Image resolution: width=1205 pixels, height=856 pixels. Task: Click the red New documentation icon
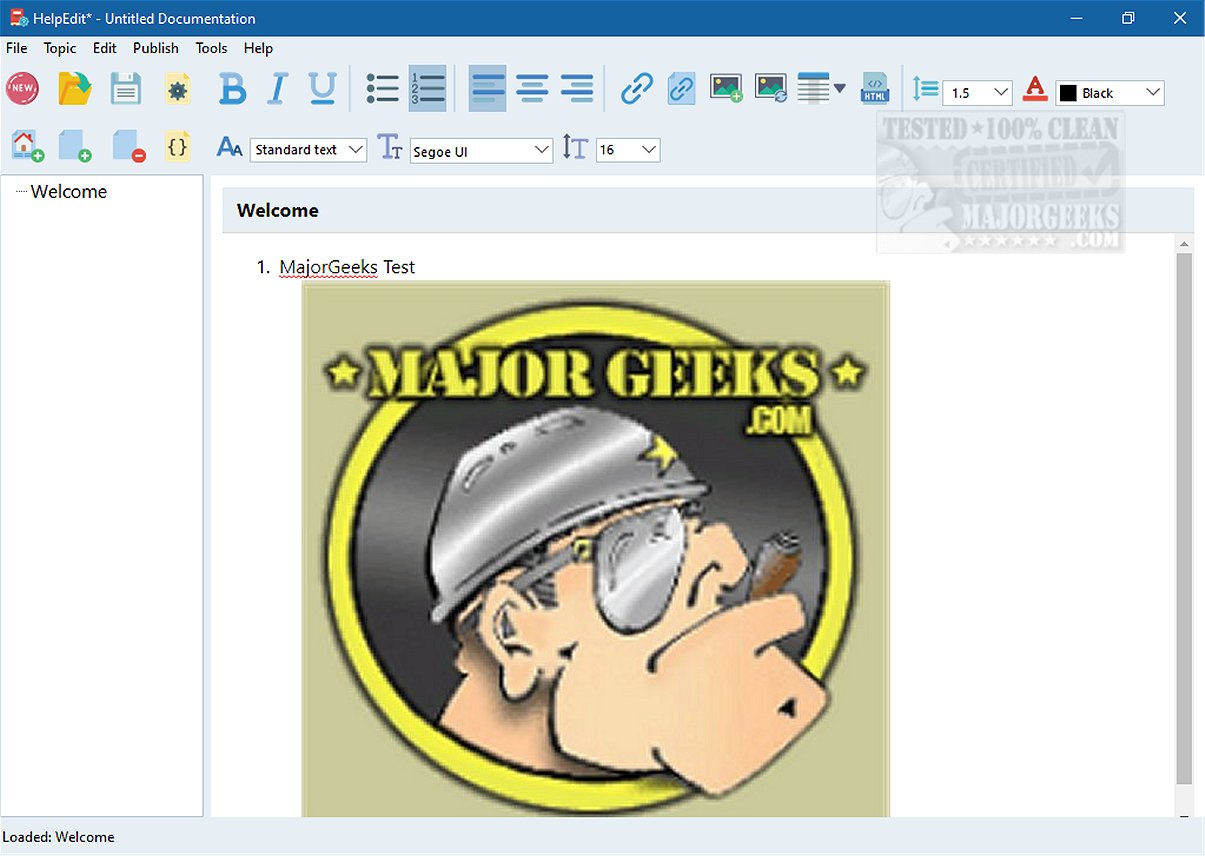(23, 89)
